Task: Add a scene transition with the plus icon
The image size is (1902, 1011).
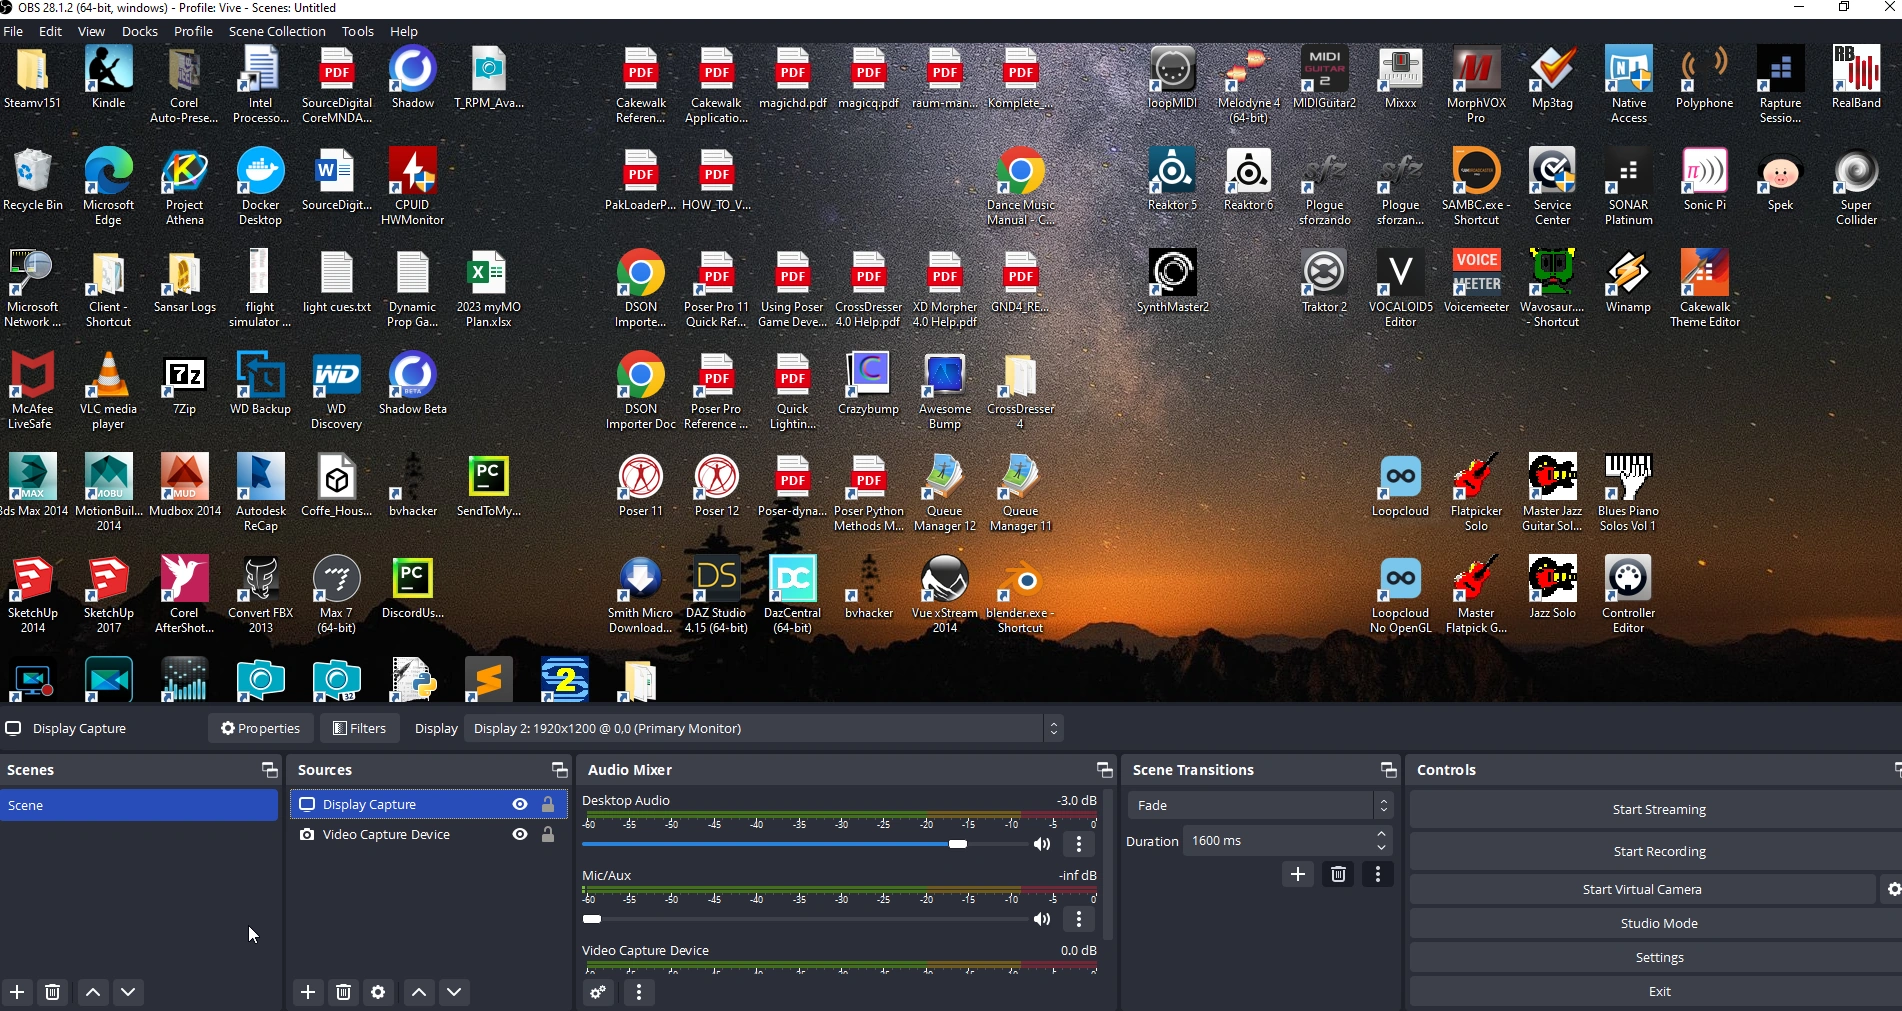Action: [x=1298, y=875]
